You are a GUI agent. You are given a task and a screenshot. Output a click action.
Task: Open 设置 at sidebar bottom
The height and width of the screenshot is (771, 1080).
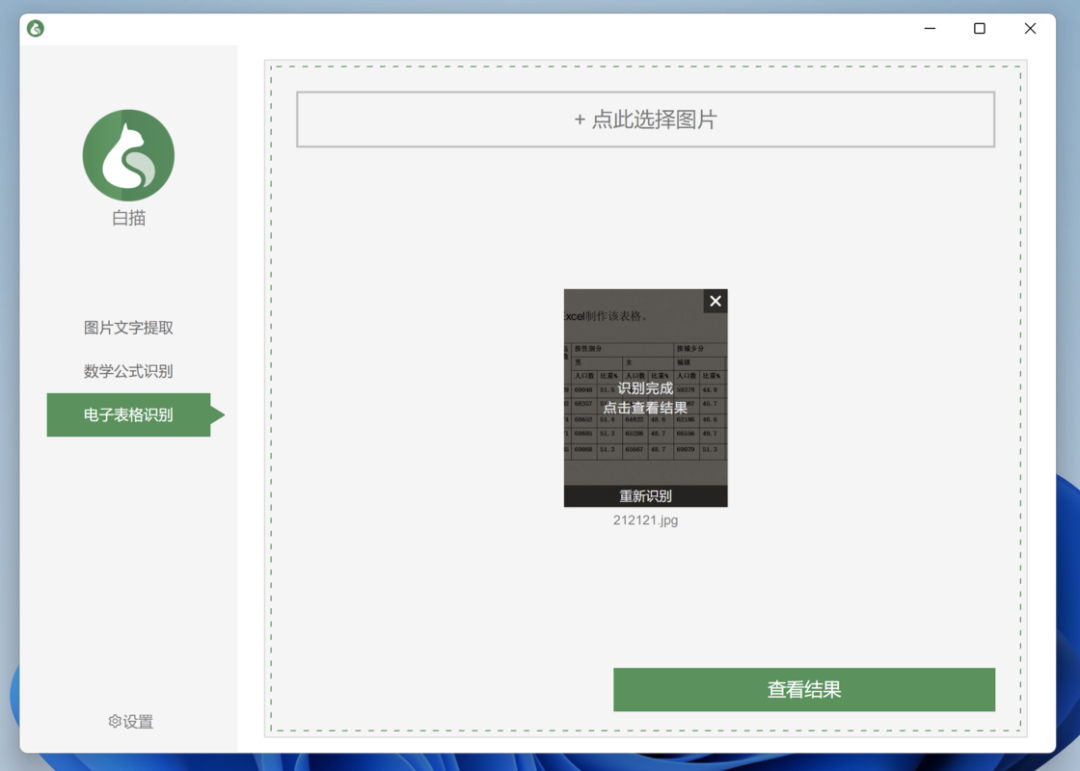[131, 721]
